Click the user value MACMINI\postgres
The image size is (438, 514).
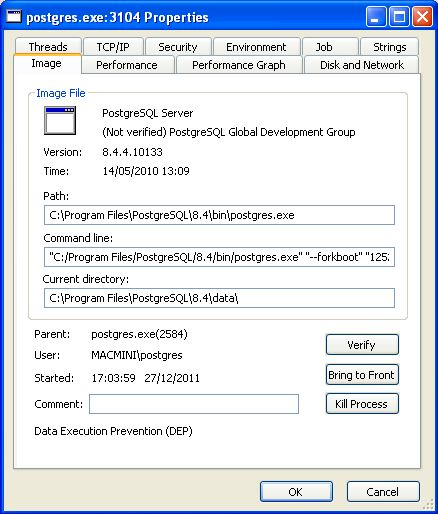tap(137, 355)
